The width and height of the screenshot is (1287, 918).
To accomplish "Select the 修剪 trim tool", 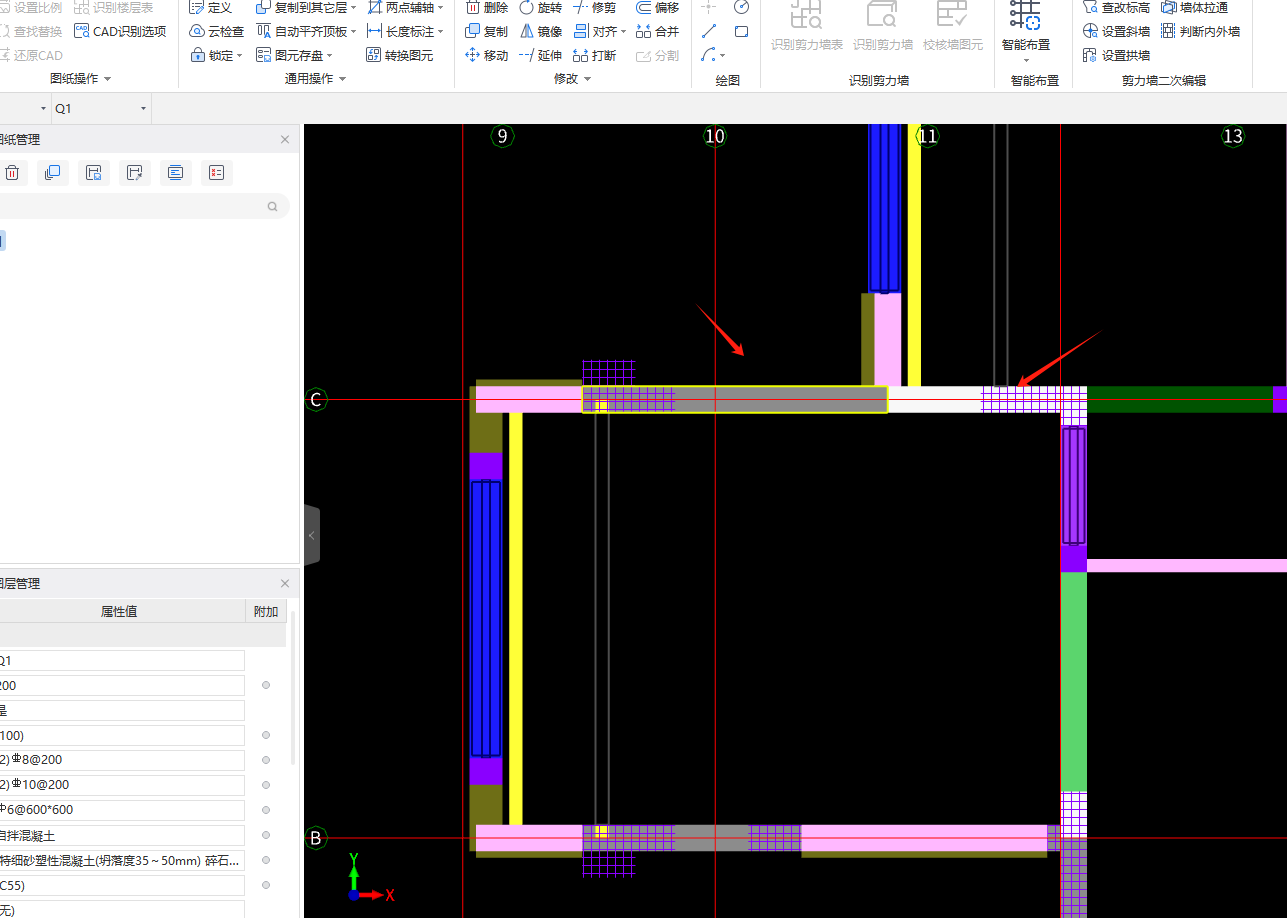I will tap(595, 7).
